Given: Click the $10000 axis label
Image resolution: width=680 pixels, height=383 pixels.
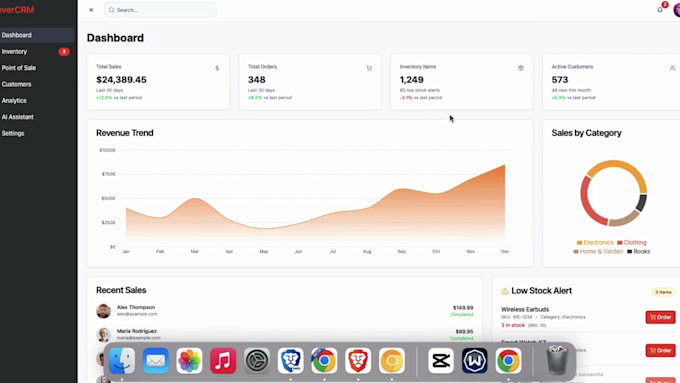Looking at the screenshot, I should coord(108,150).
